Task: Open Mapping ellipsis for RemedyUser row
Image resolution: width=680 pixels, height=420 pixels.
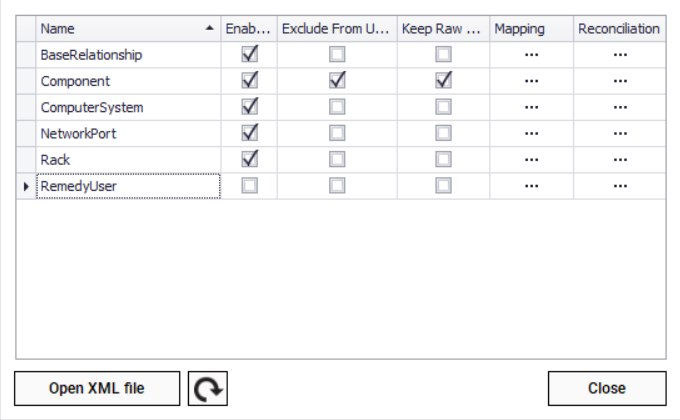Action: pos(532,185)
